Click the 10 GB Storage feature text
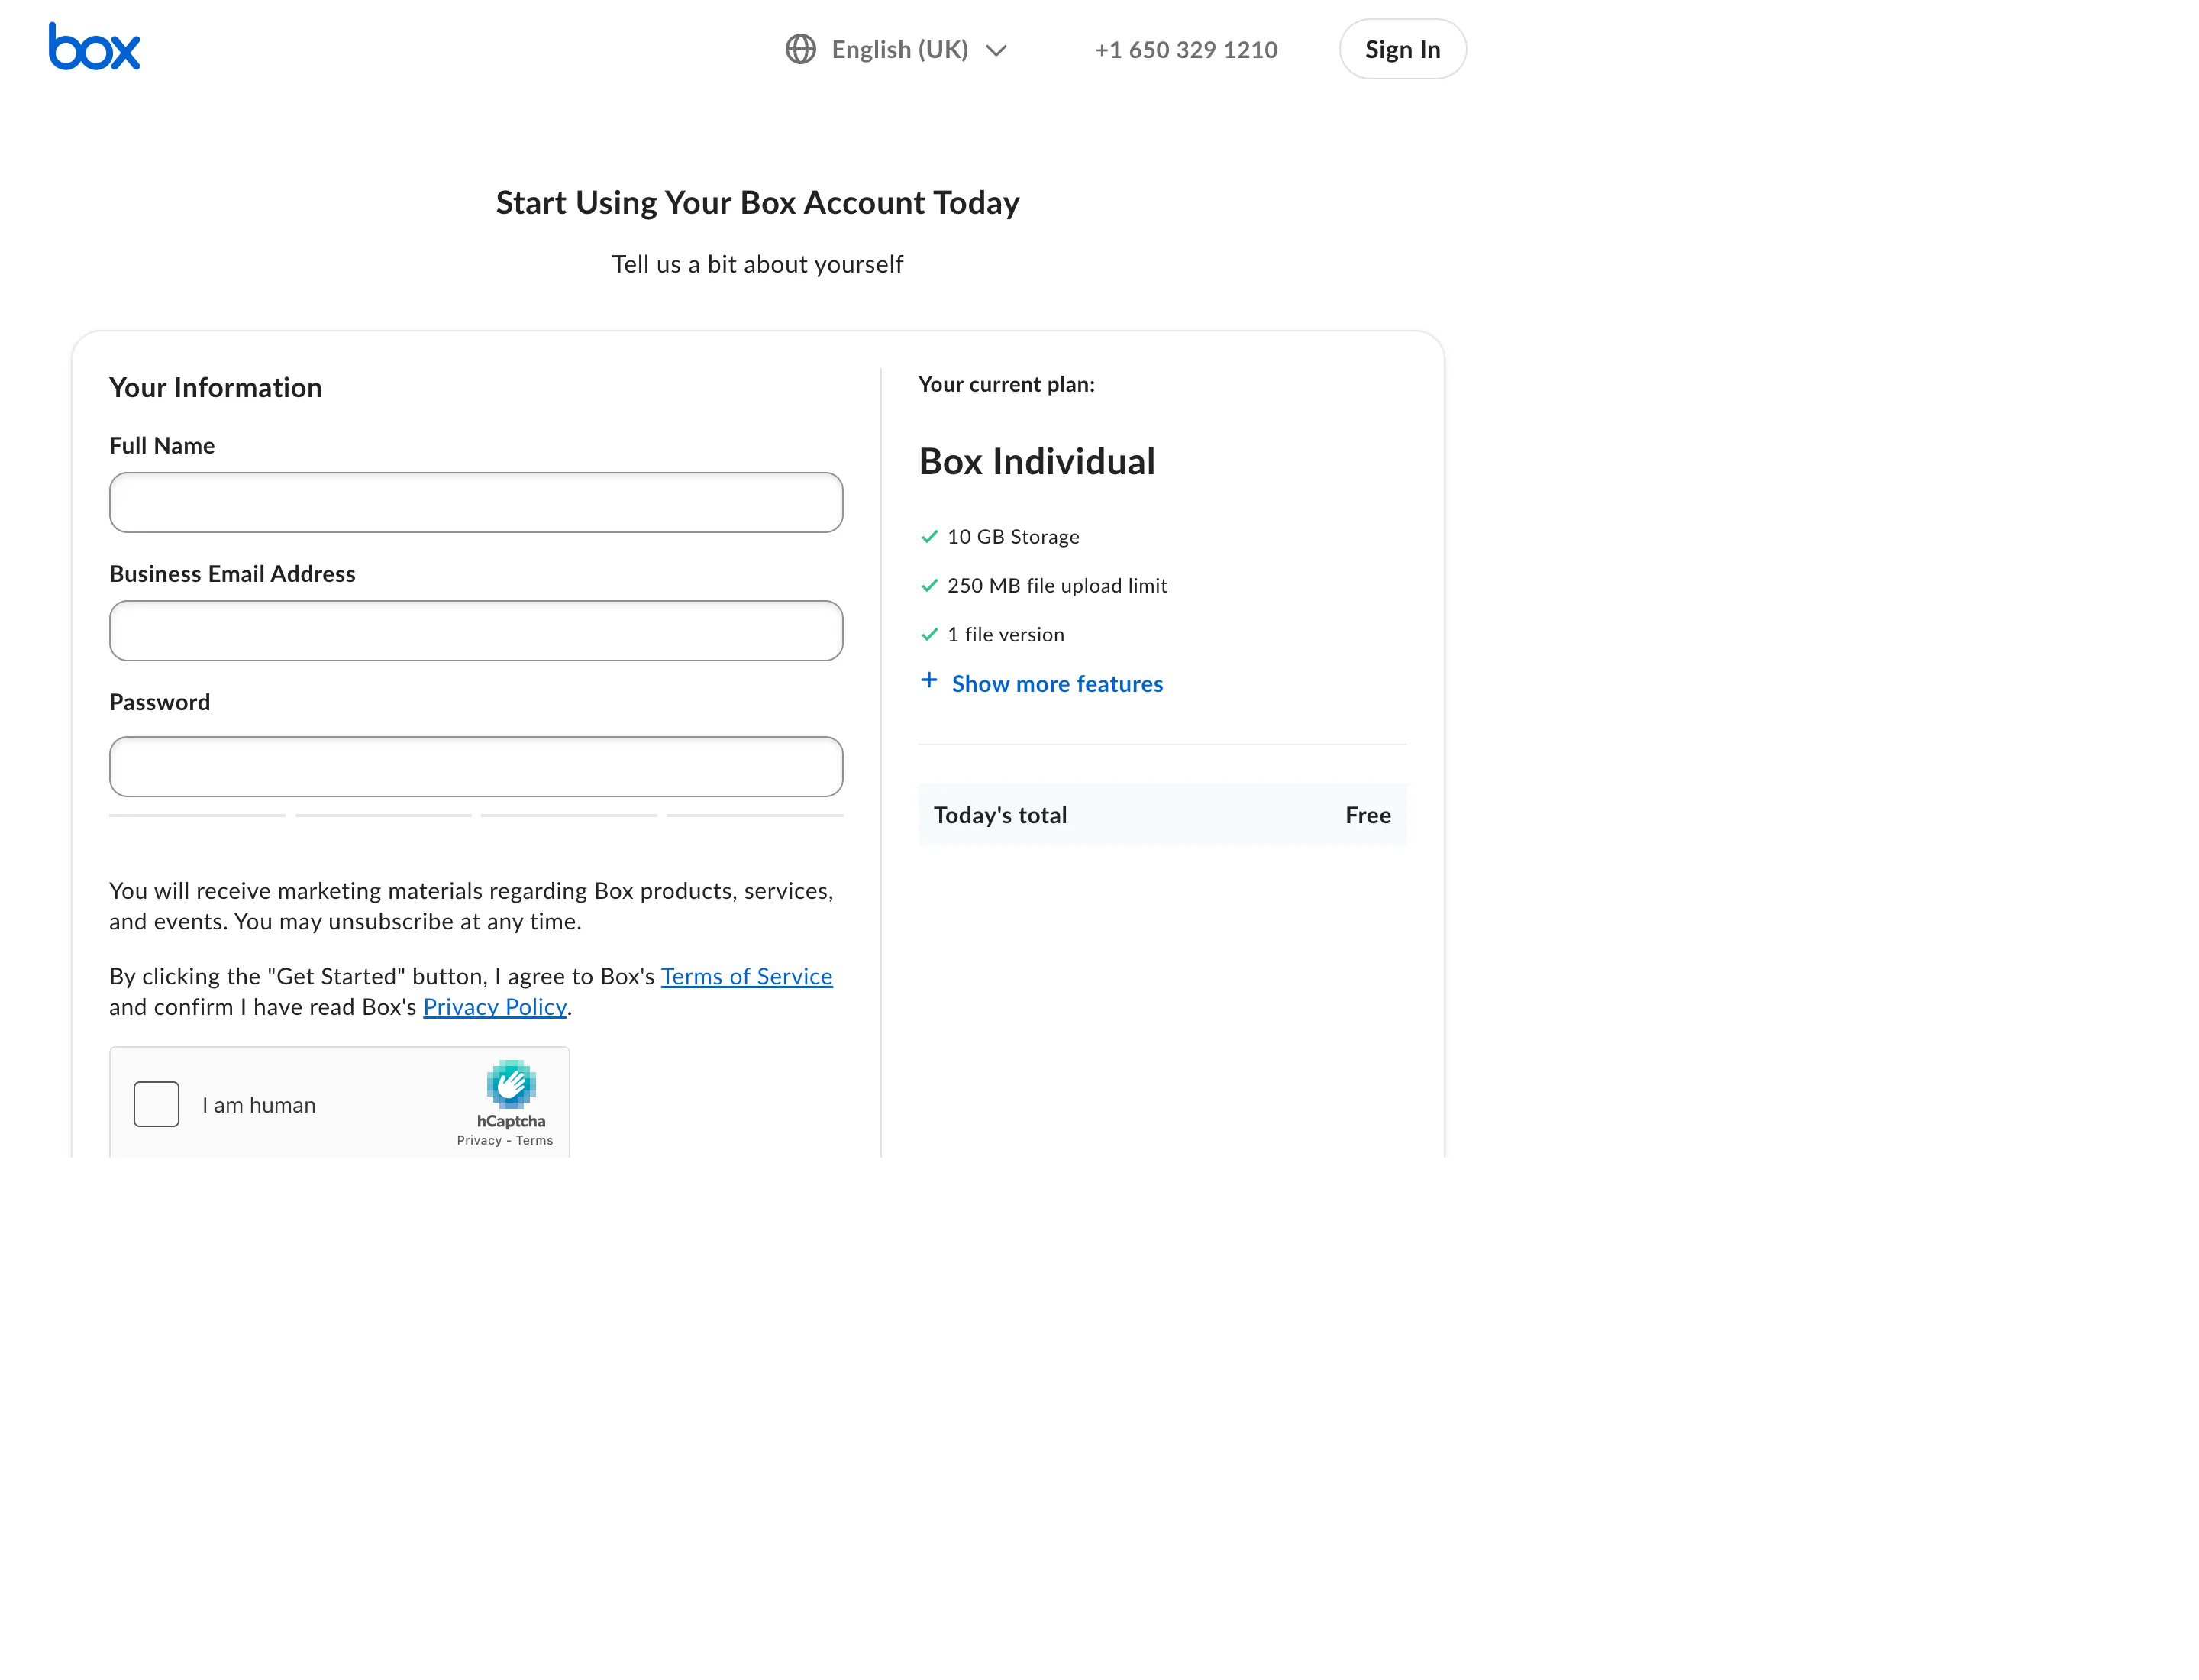Viewport: 2199px width, 1680px height. 1013,536
